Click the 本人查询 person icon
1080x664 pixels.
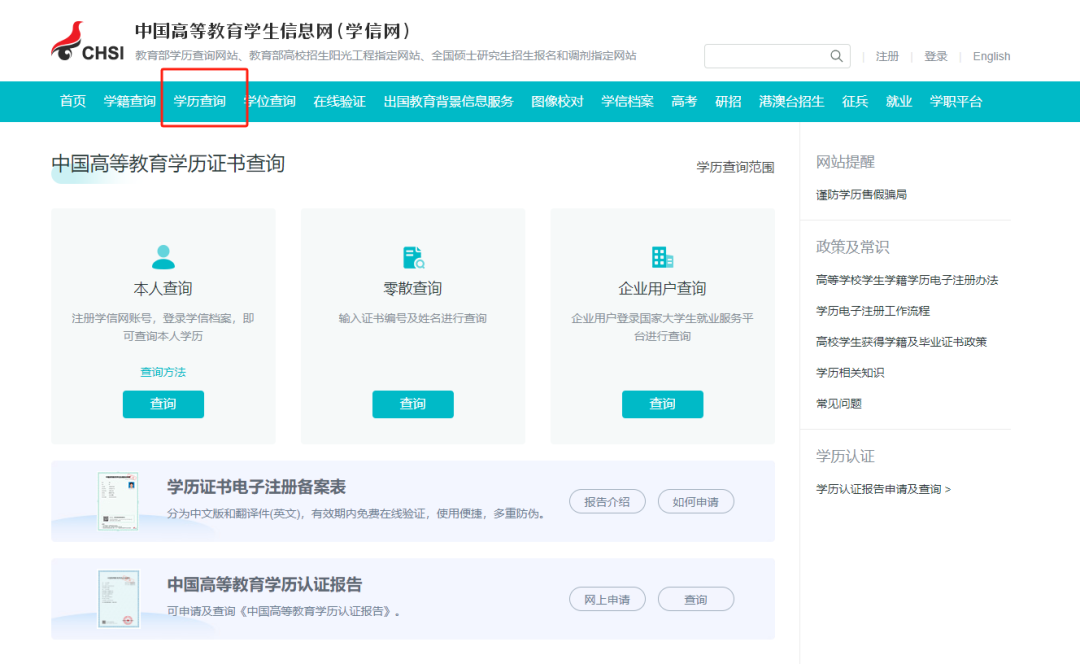163,257
